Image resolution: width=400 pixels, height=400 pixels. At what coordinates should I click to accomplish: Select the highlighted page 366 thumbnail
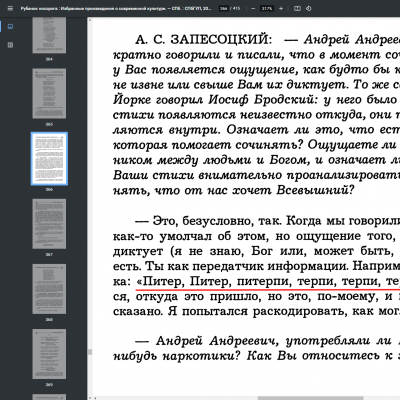click(49, 159)
